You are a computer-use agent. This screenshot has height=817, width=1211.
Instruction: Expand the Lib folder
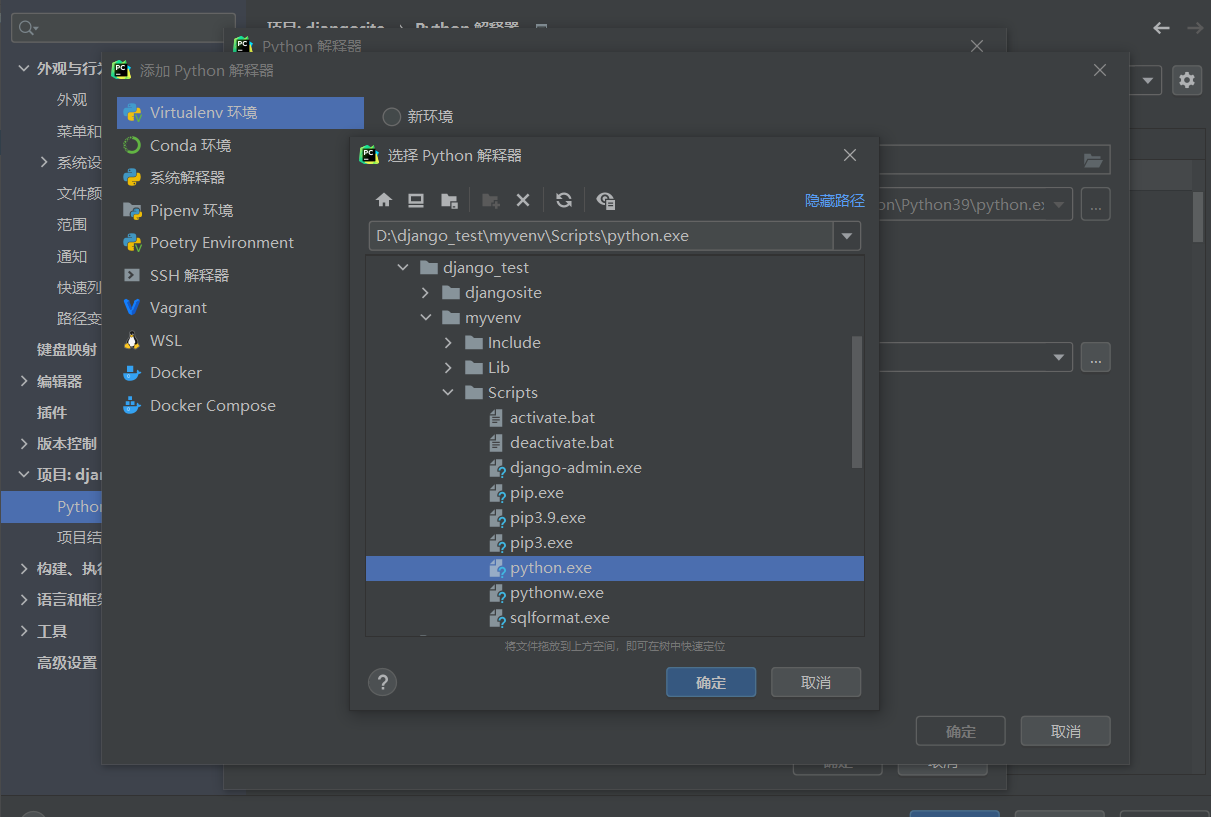[x=448, y=368]
